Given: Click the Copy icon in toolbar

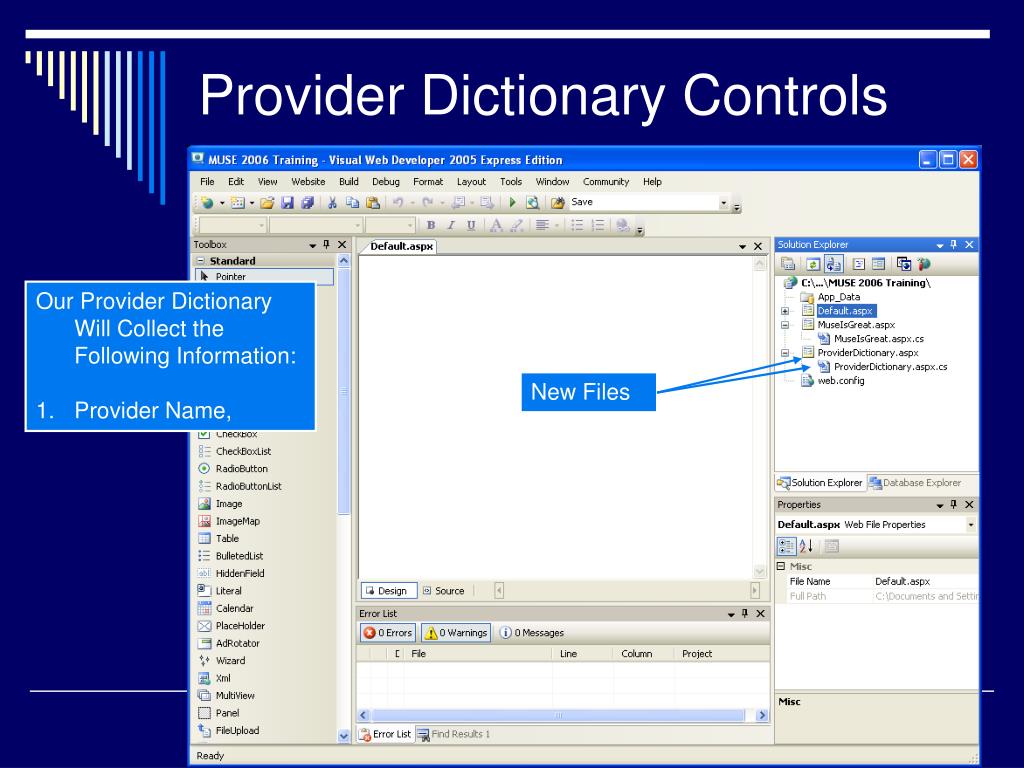Looking at the screenshot, I should coord(353,203).
